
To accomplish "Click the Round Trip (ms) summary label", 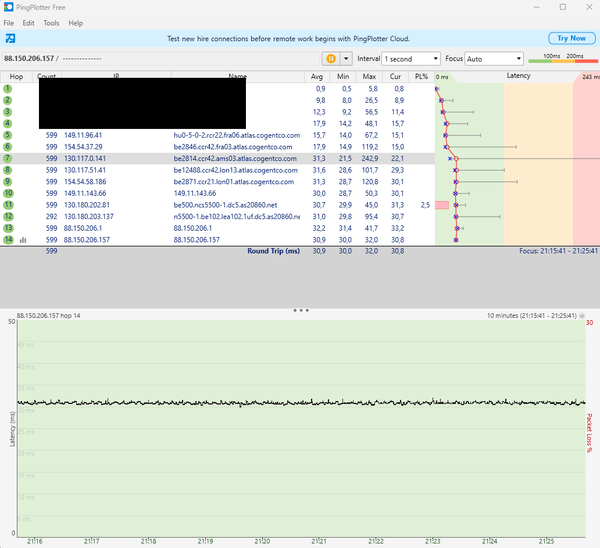I will pos(274,251).
